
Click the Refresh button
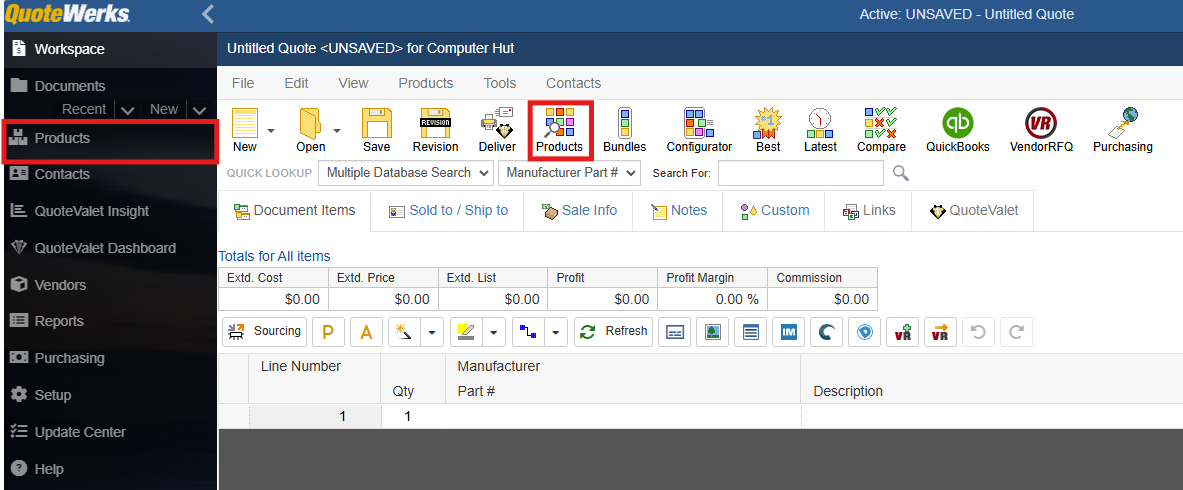pyautogui.click(x=614, y=332)
